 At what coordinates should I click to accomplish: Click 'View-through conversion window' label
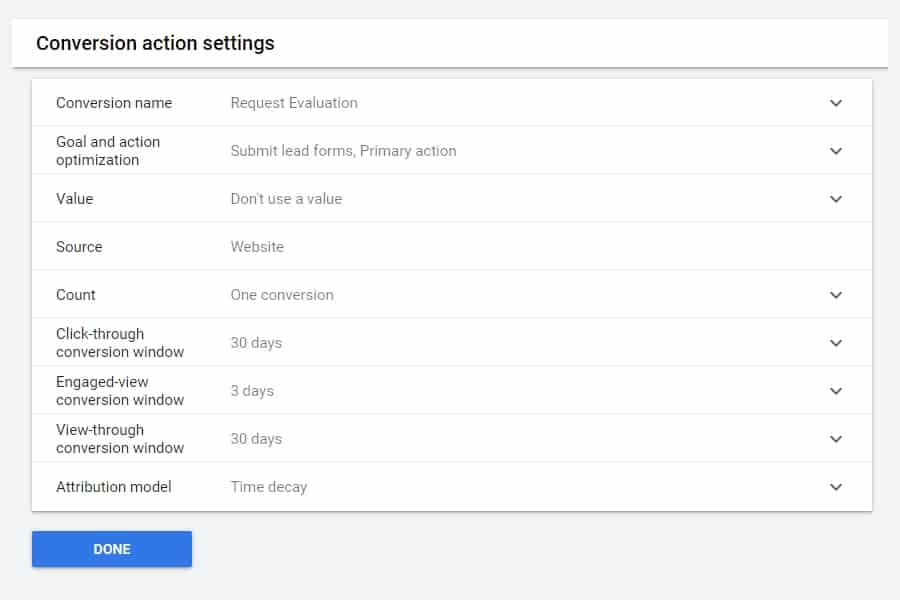coord(120,439)
